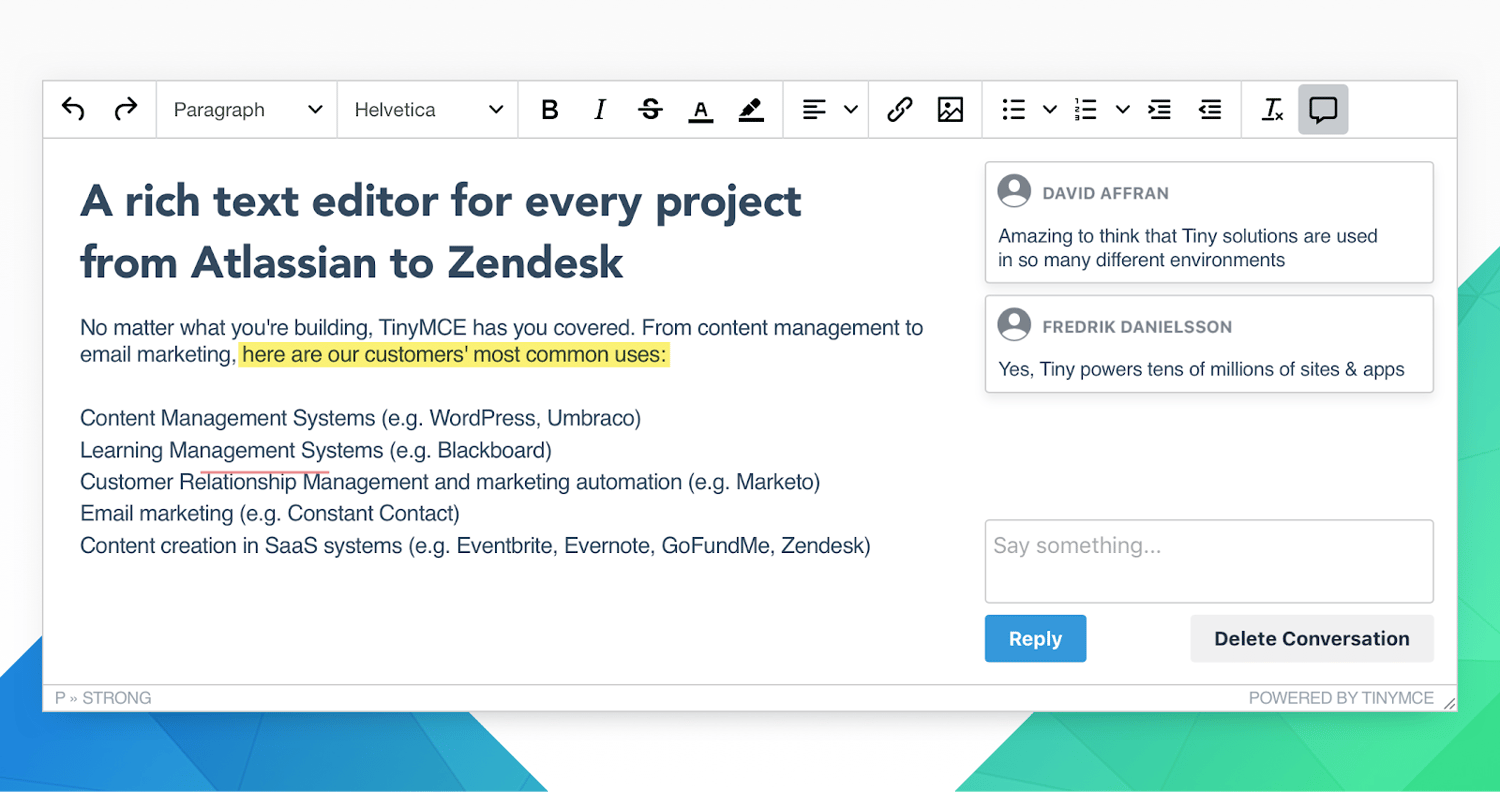The height and width of the screenshot is (792, 1500).
Task: Toggle Italic formatting
Action: (x=600, y=110)
